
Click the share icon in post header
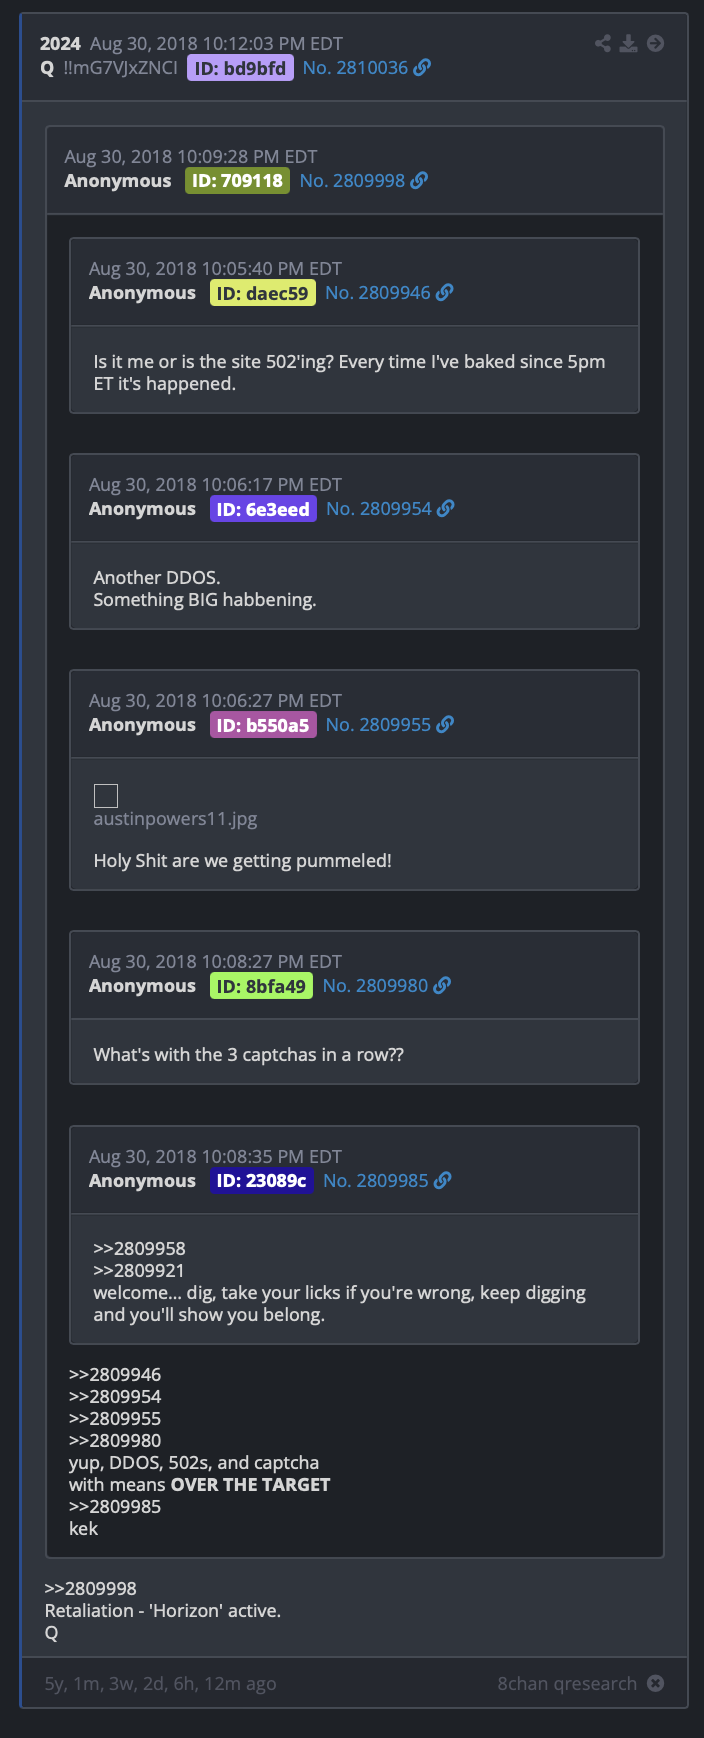coord(602,43)
